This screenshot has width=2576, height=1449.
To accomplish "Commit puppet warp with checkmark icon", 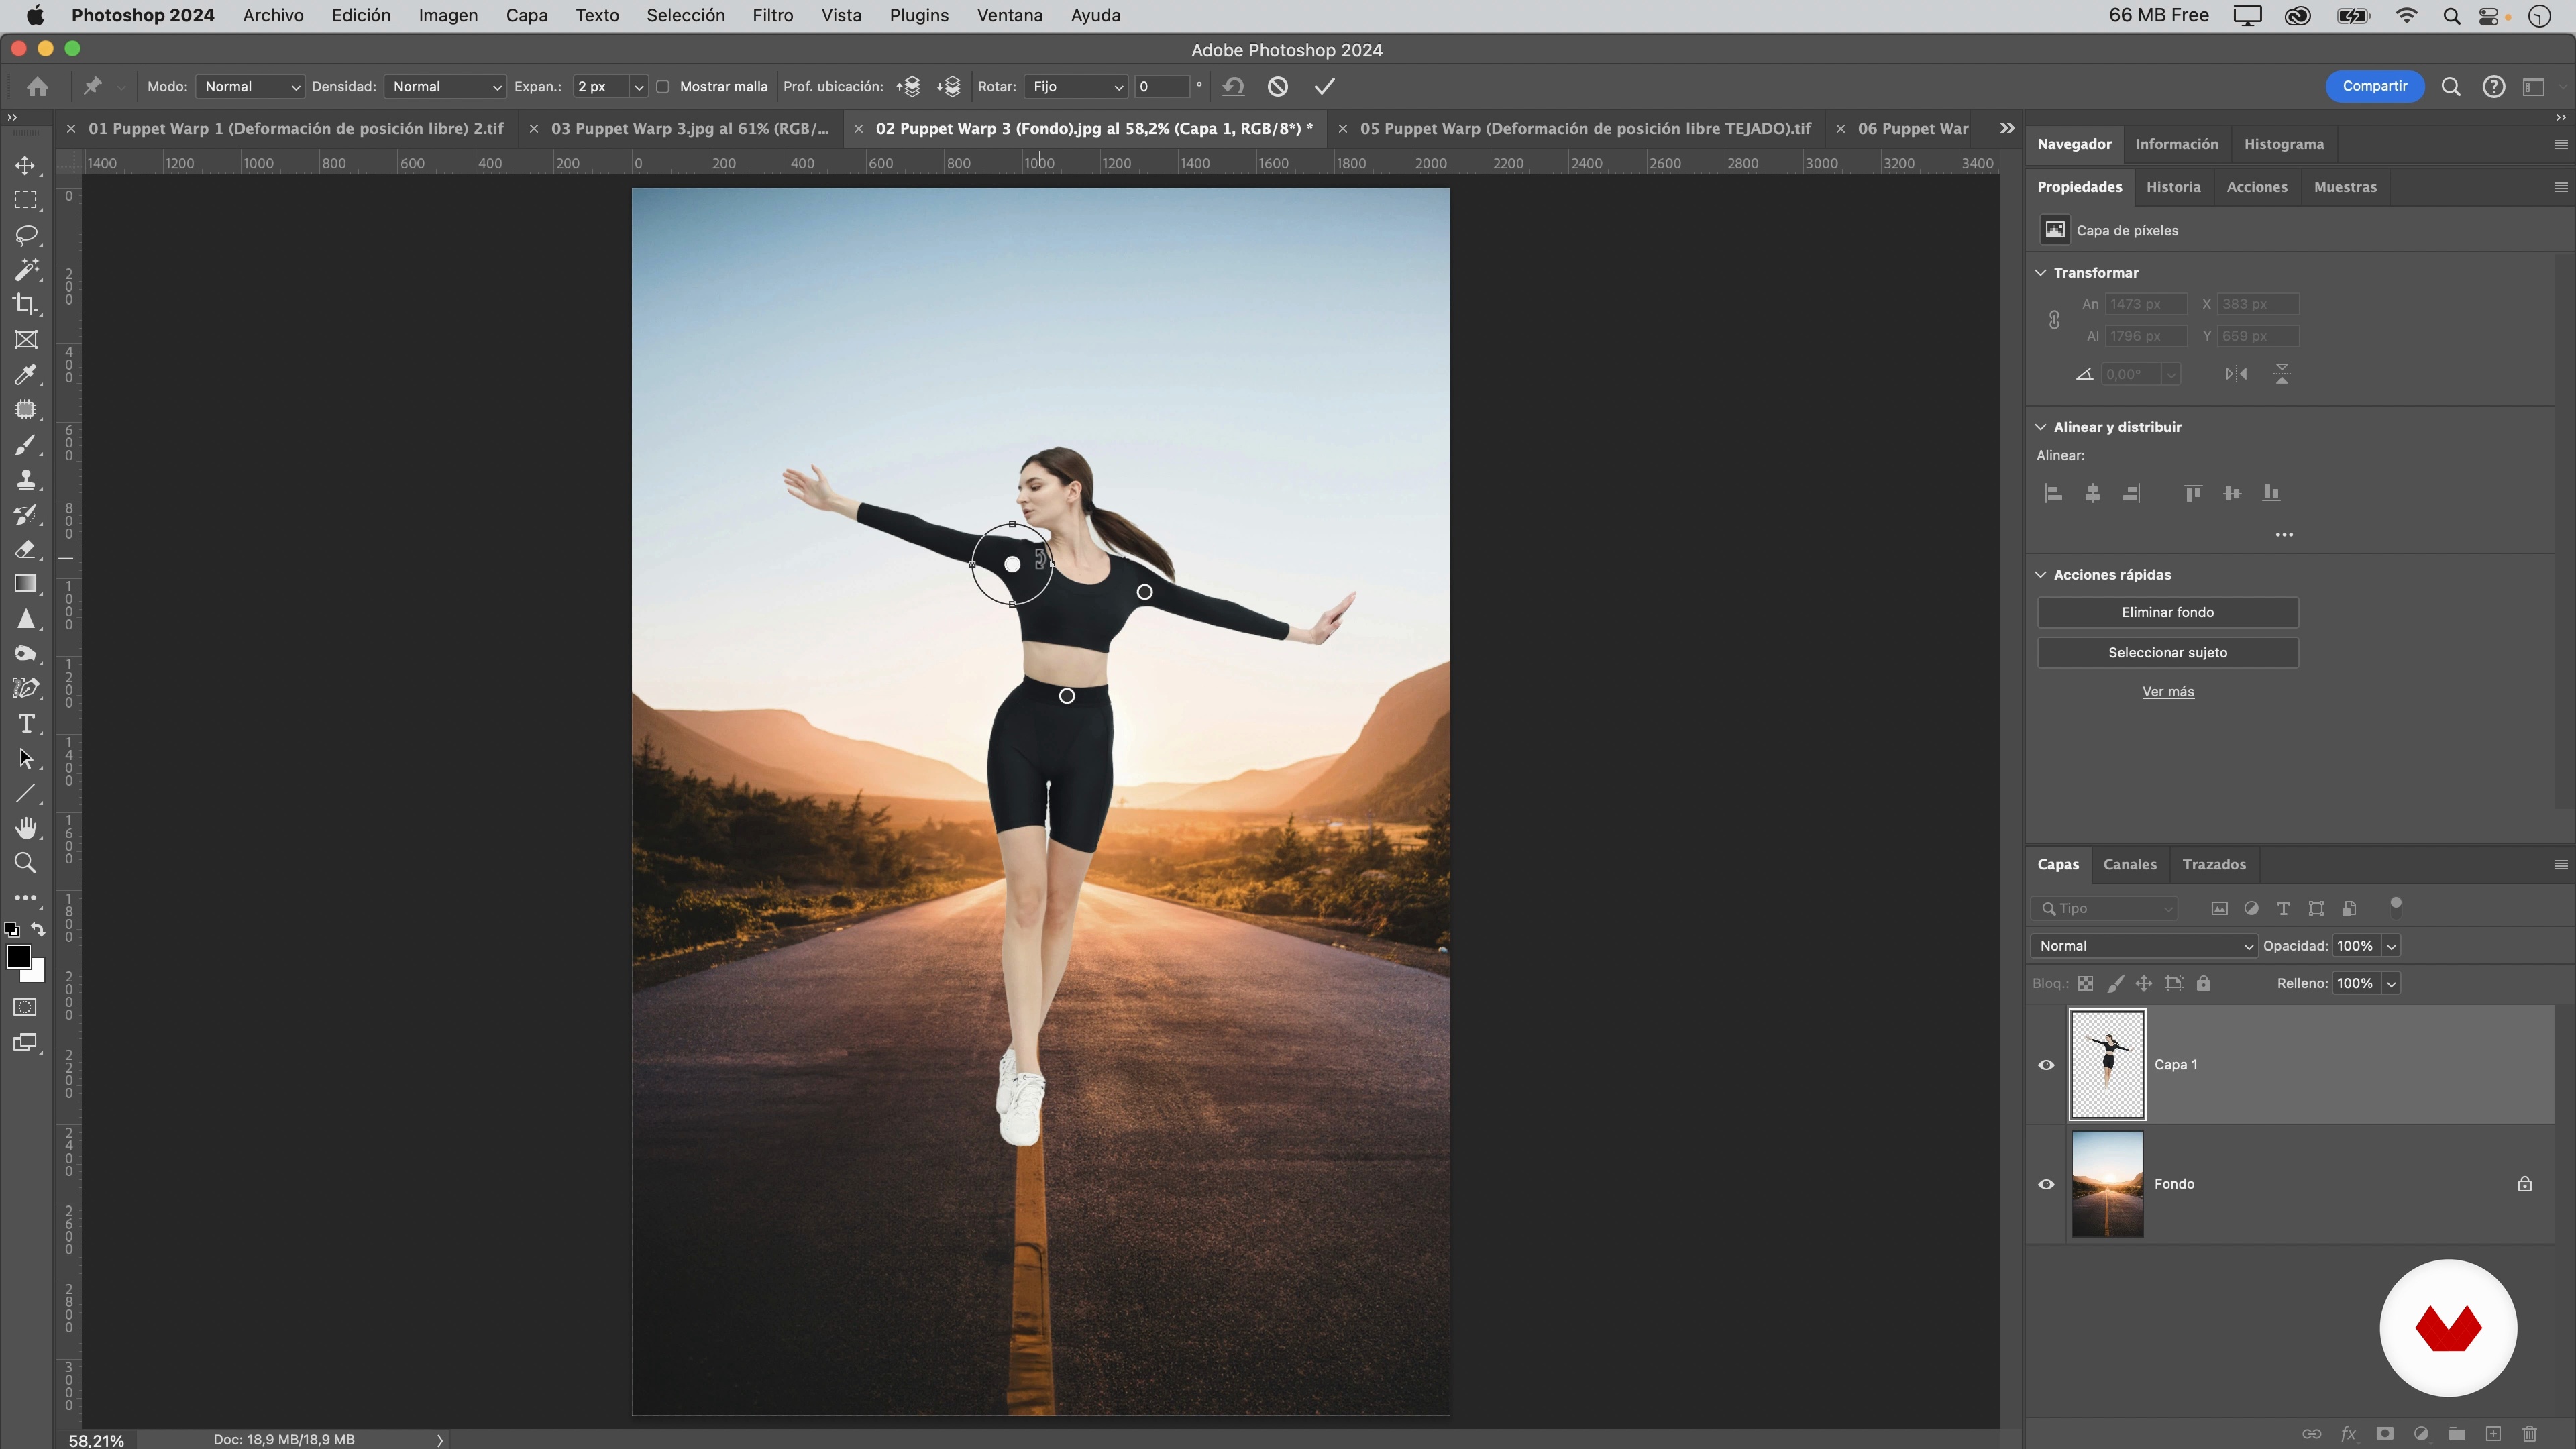I will click(1324, 87).
